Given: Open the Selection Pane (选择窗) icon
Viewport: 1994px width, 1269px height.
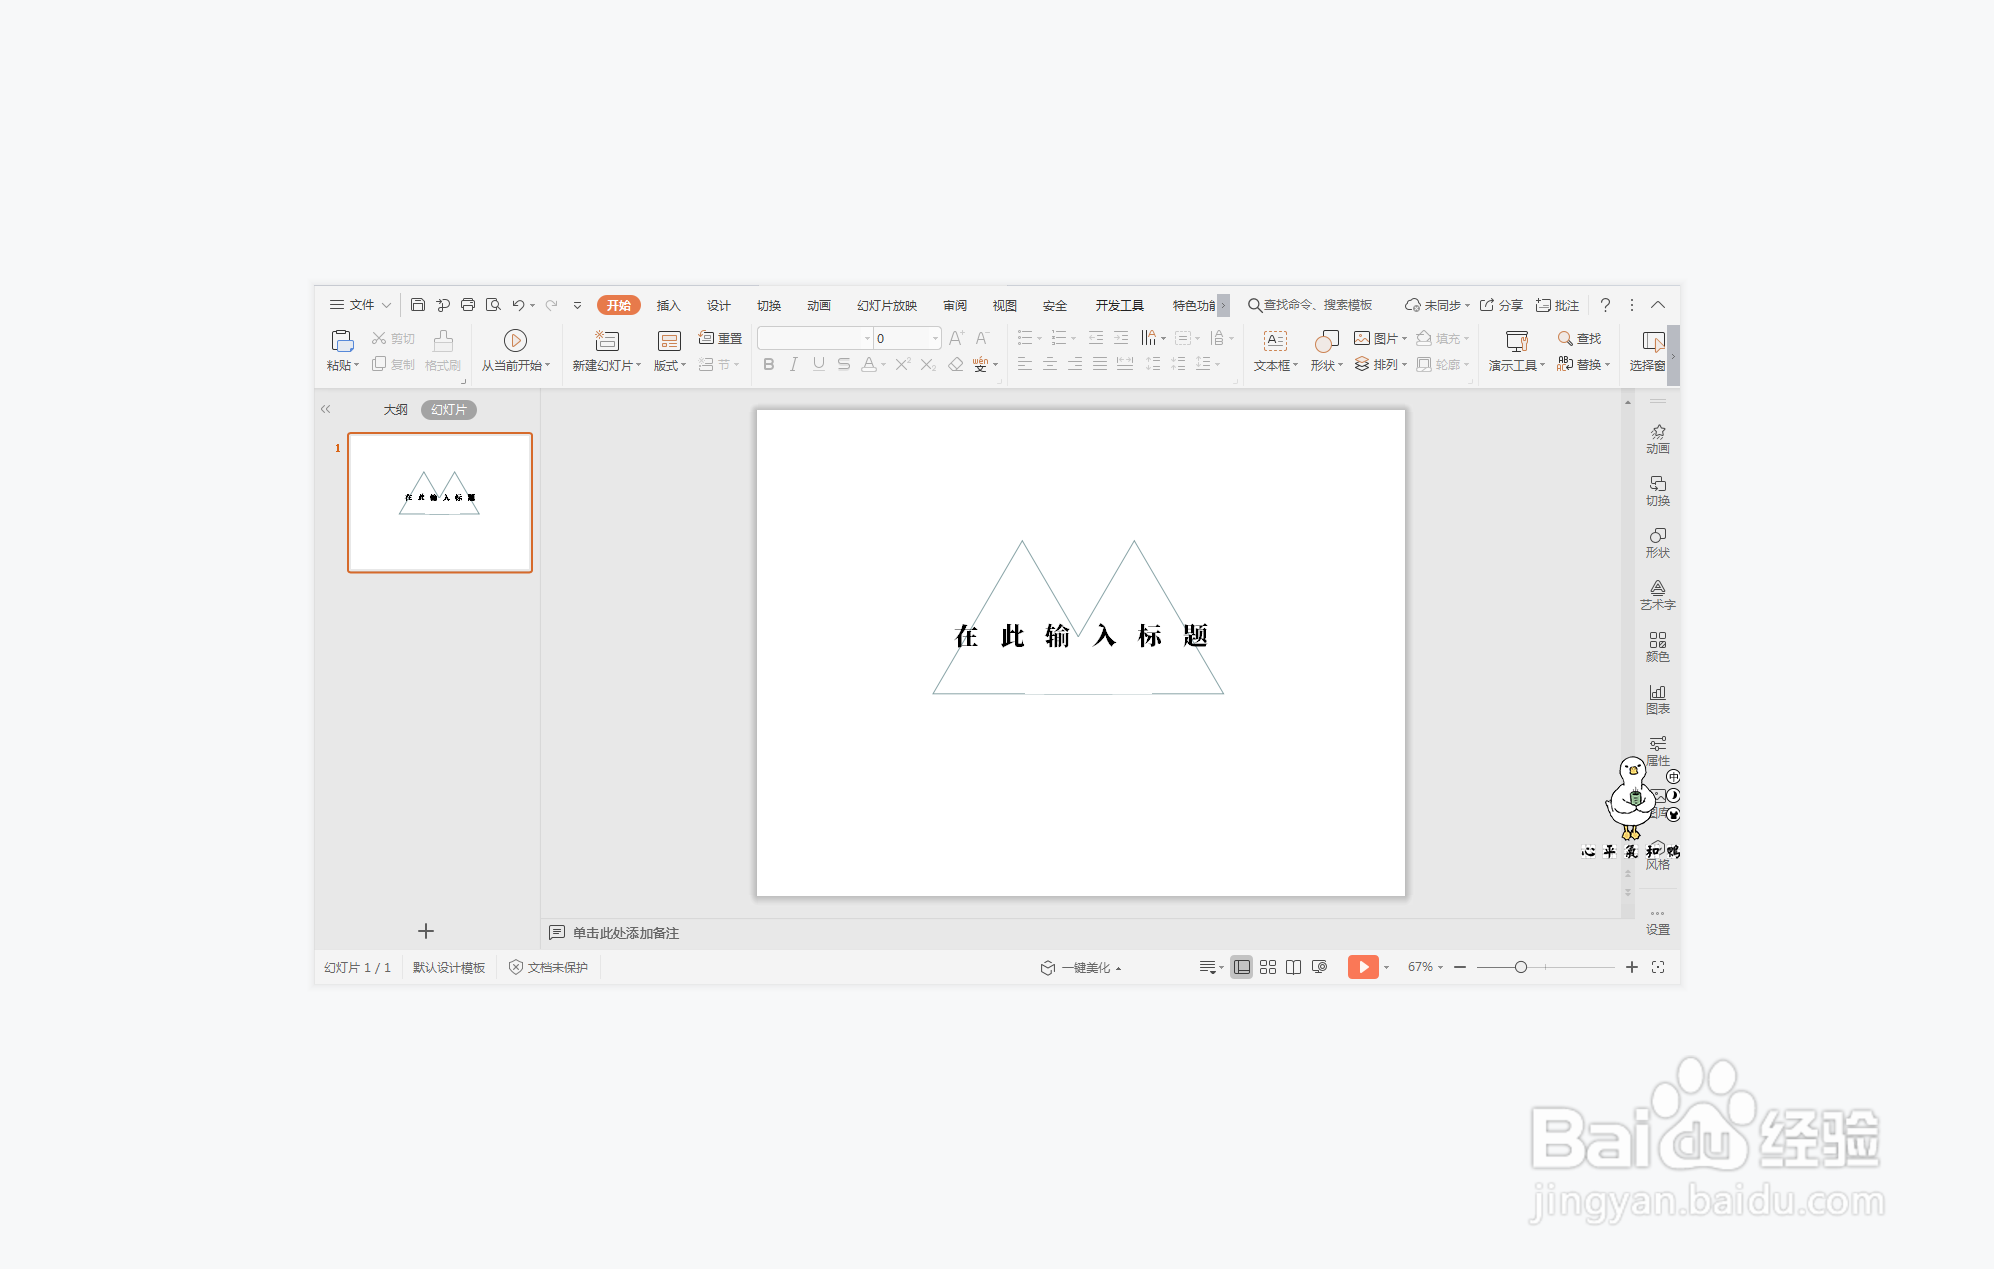Looking at the screenshot, I should pyautogui.click(x=1653, y=341).
